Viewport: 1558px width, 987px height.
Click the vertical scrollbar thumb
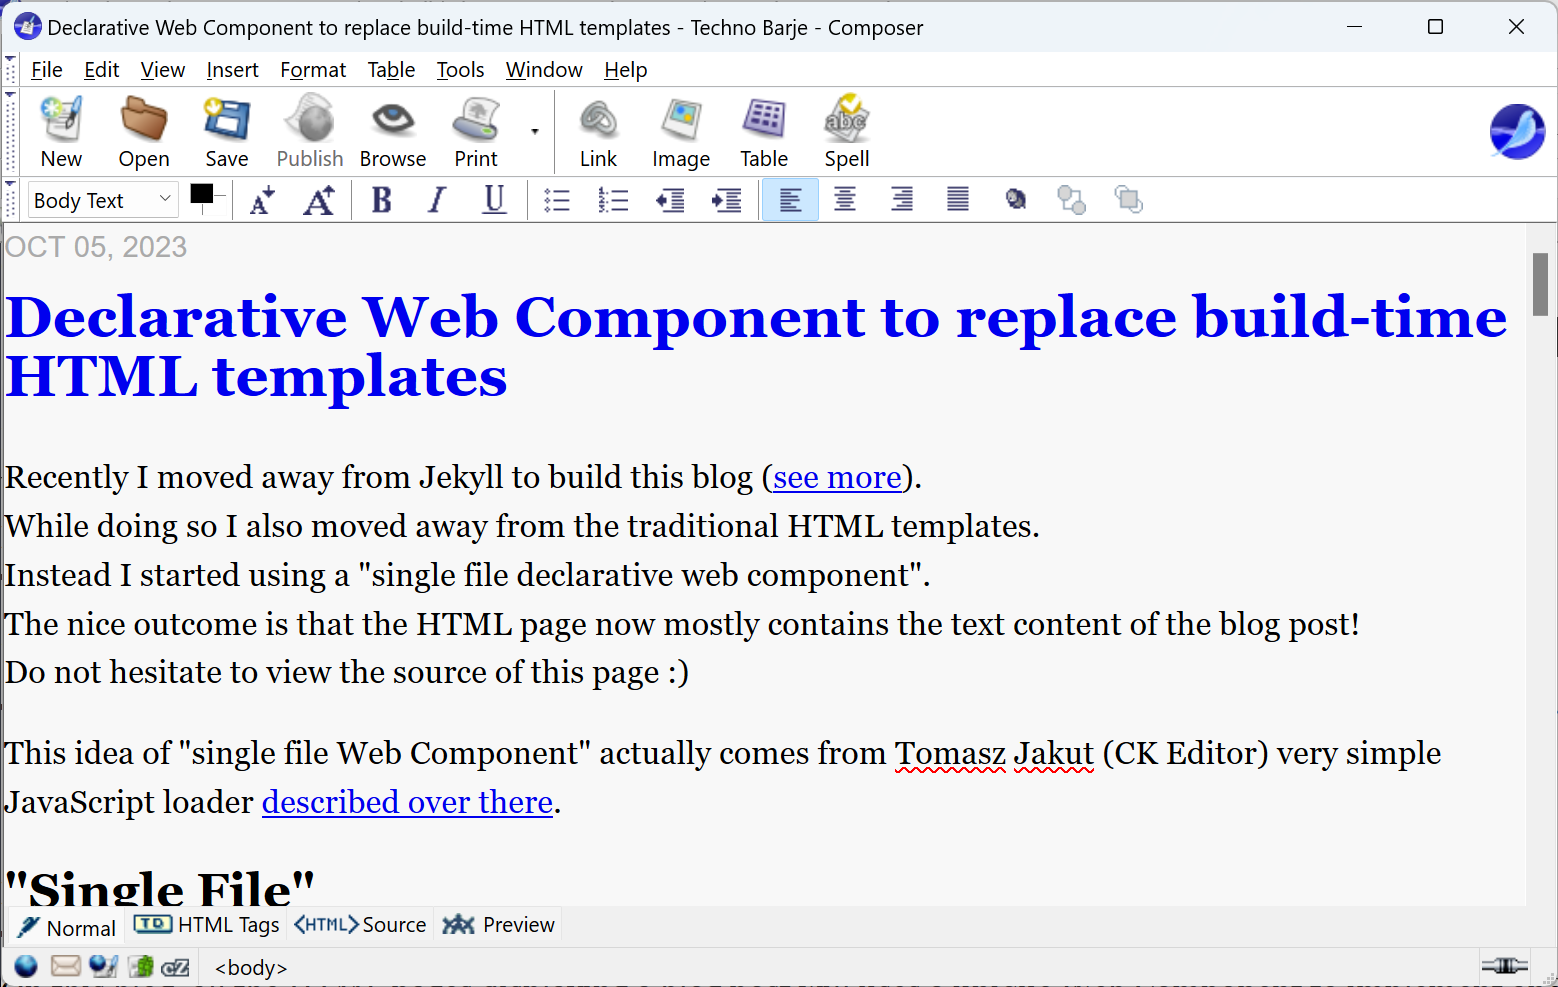pos(1540,285)
